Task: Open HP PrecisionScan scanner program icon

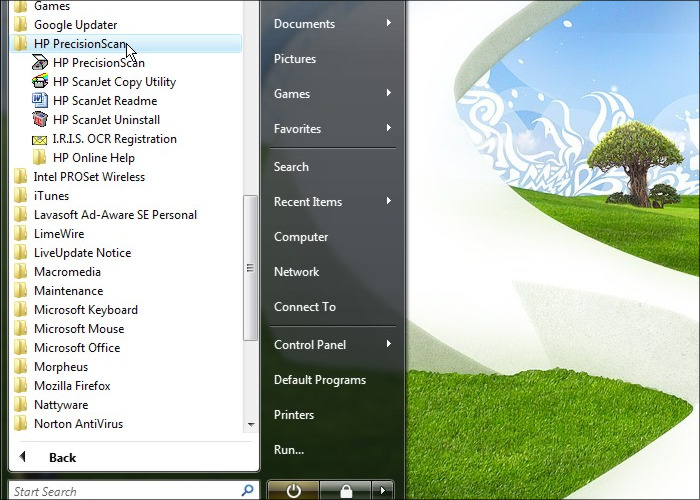Action: click(40, 63)
